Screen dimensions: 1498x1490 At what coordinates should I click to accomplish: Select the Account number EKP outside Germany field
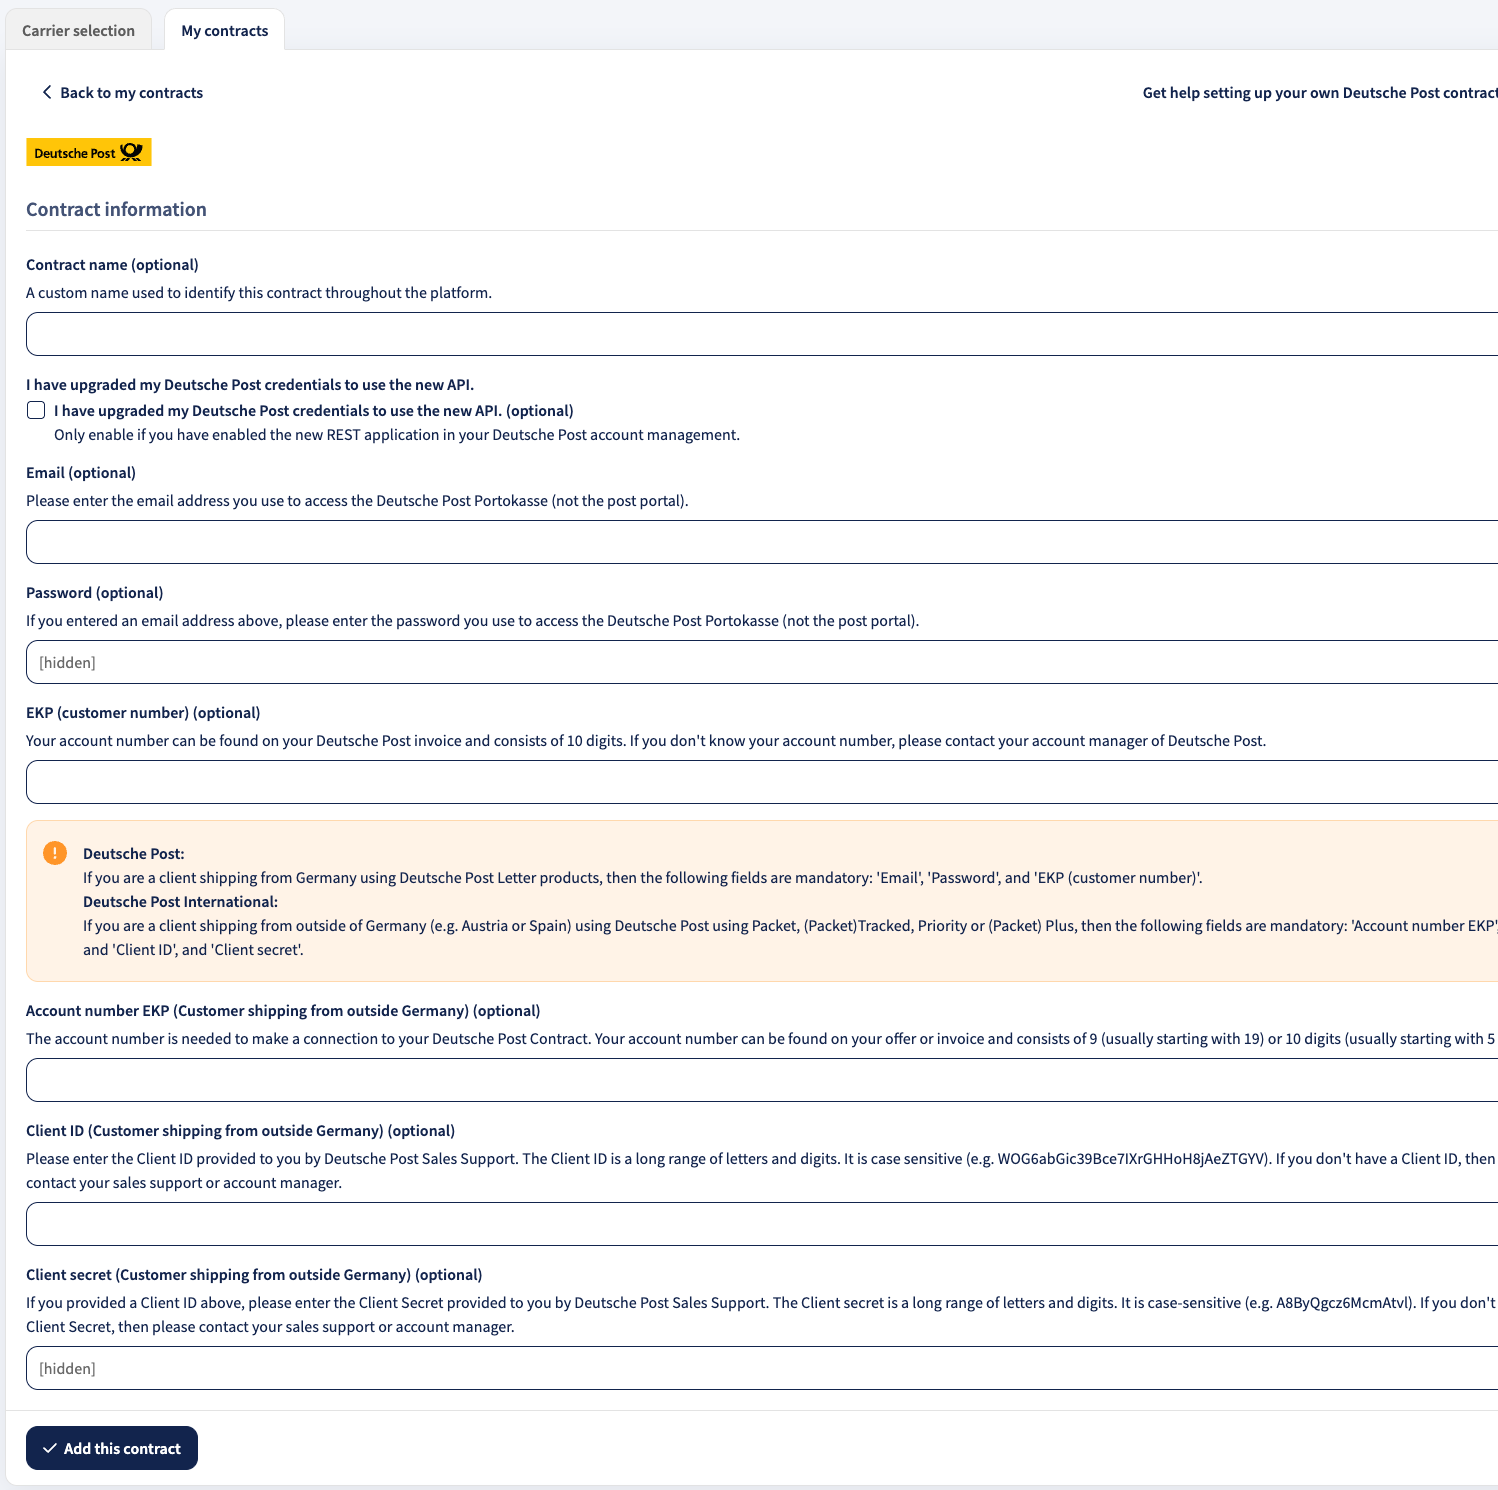[762, 1080]
